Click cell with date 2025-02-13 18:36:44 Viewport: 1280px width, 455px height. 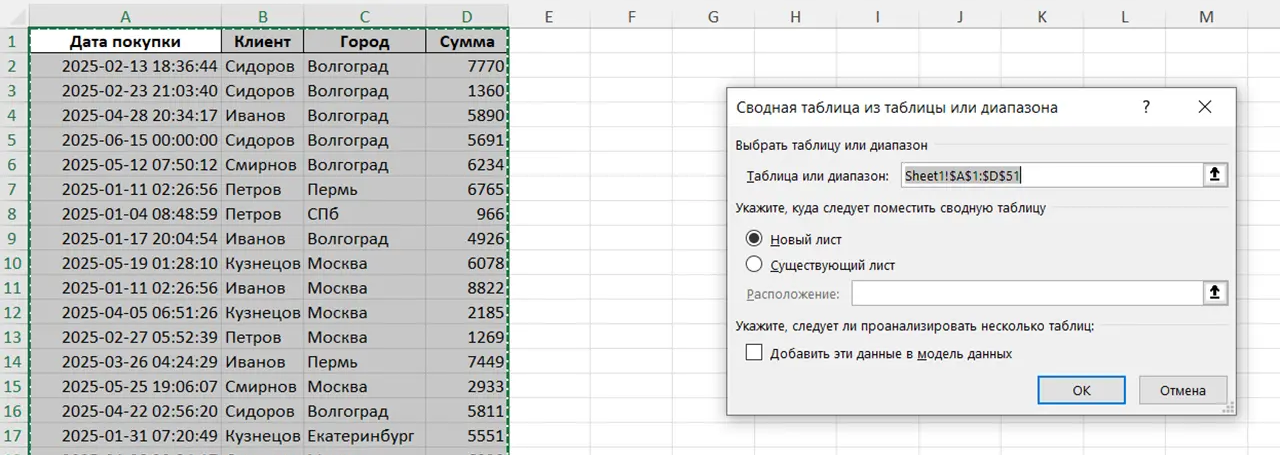(x=125, y=66)
